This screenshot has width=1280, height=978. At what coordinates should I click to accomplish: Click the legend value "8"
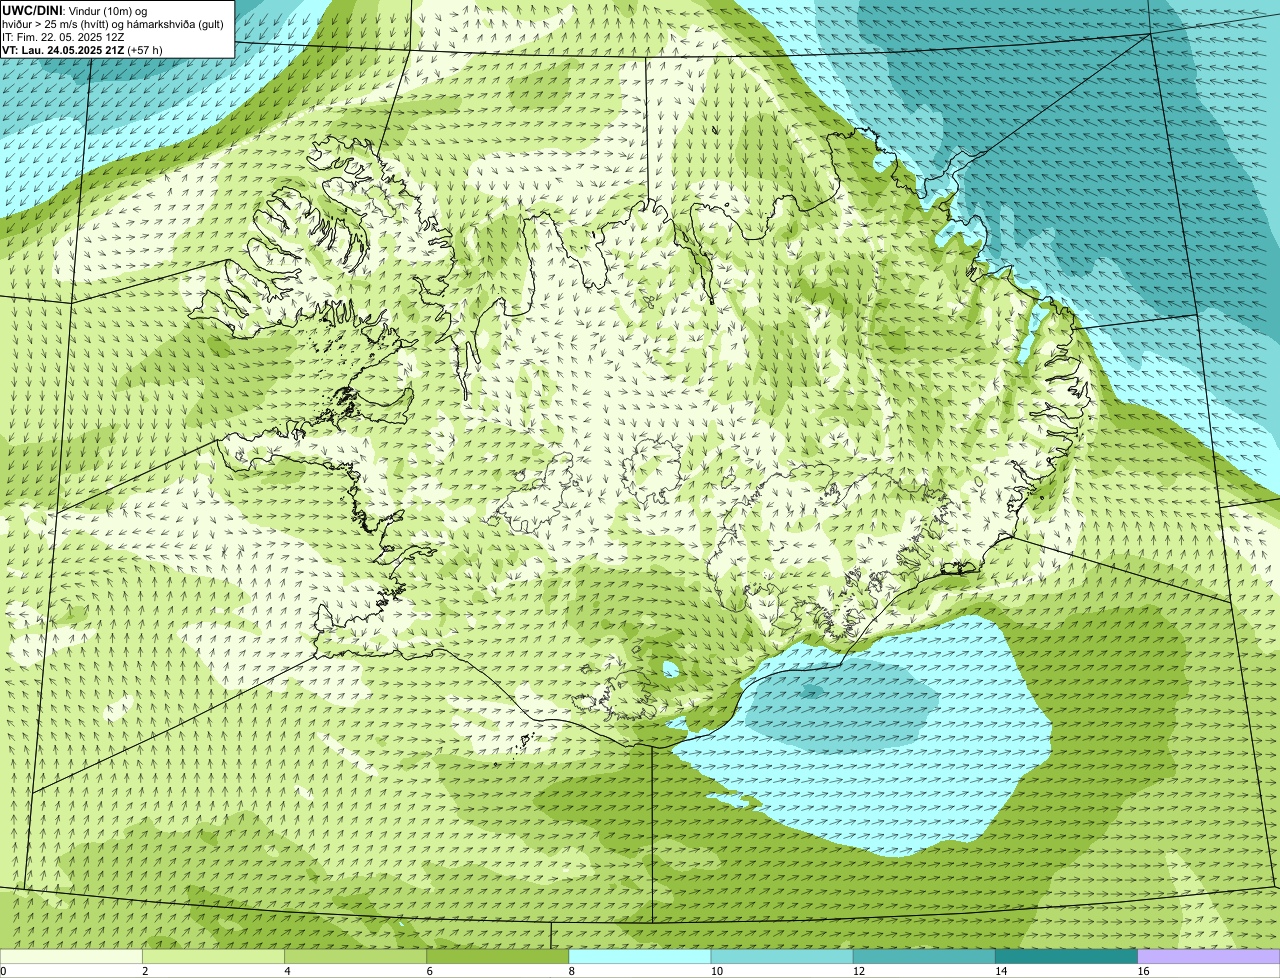pos(571,971)
